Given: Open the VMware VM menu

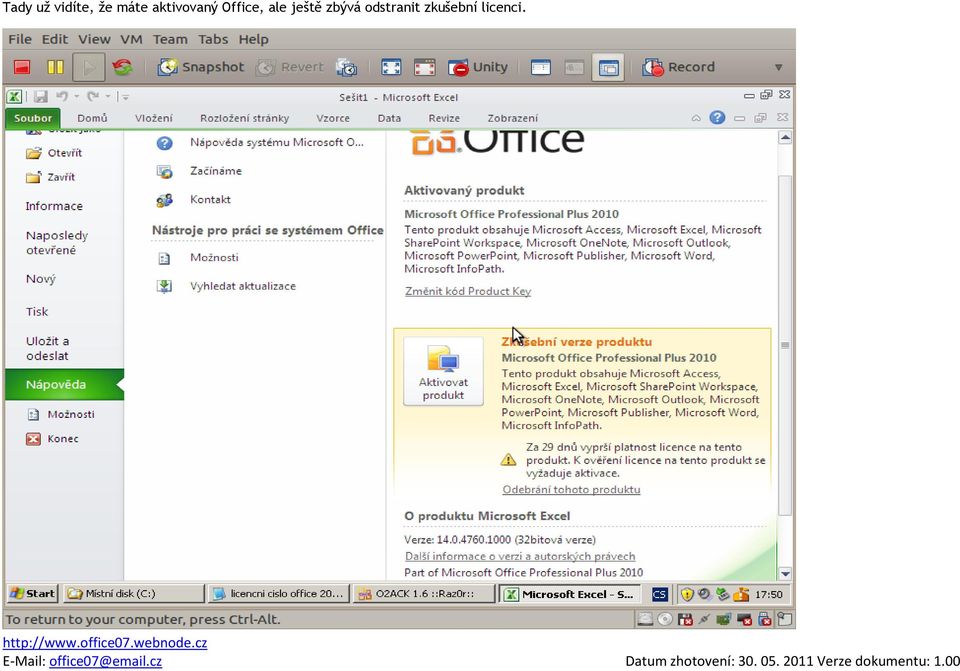Looking at the screenshot, I should (131, 39).
